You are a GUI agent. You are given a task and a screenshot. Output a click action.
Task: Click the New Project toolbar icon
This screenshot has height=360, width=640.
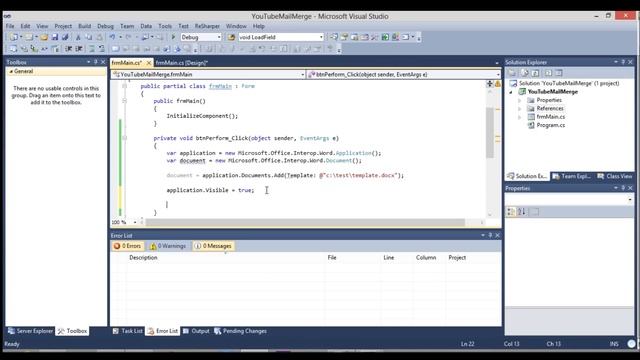(x=14, y=37)
